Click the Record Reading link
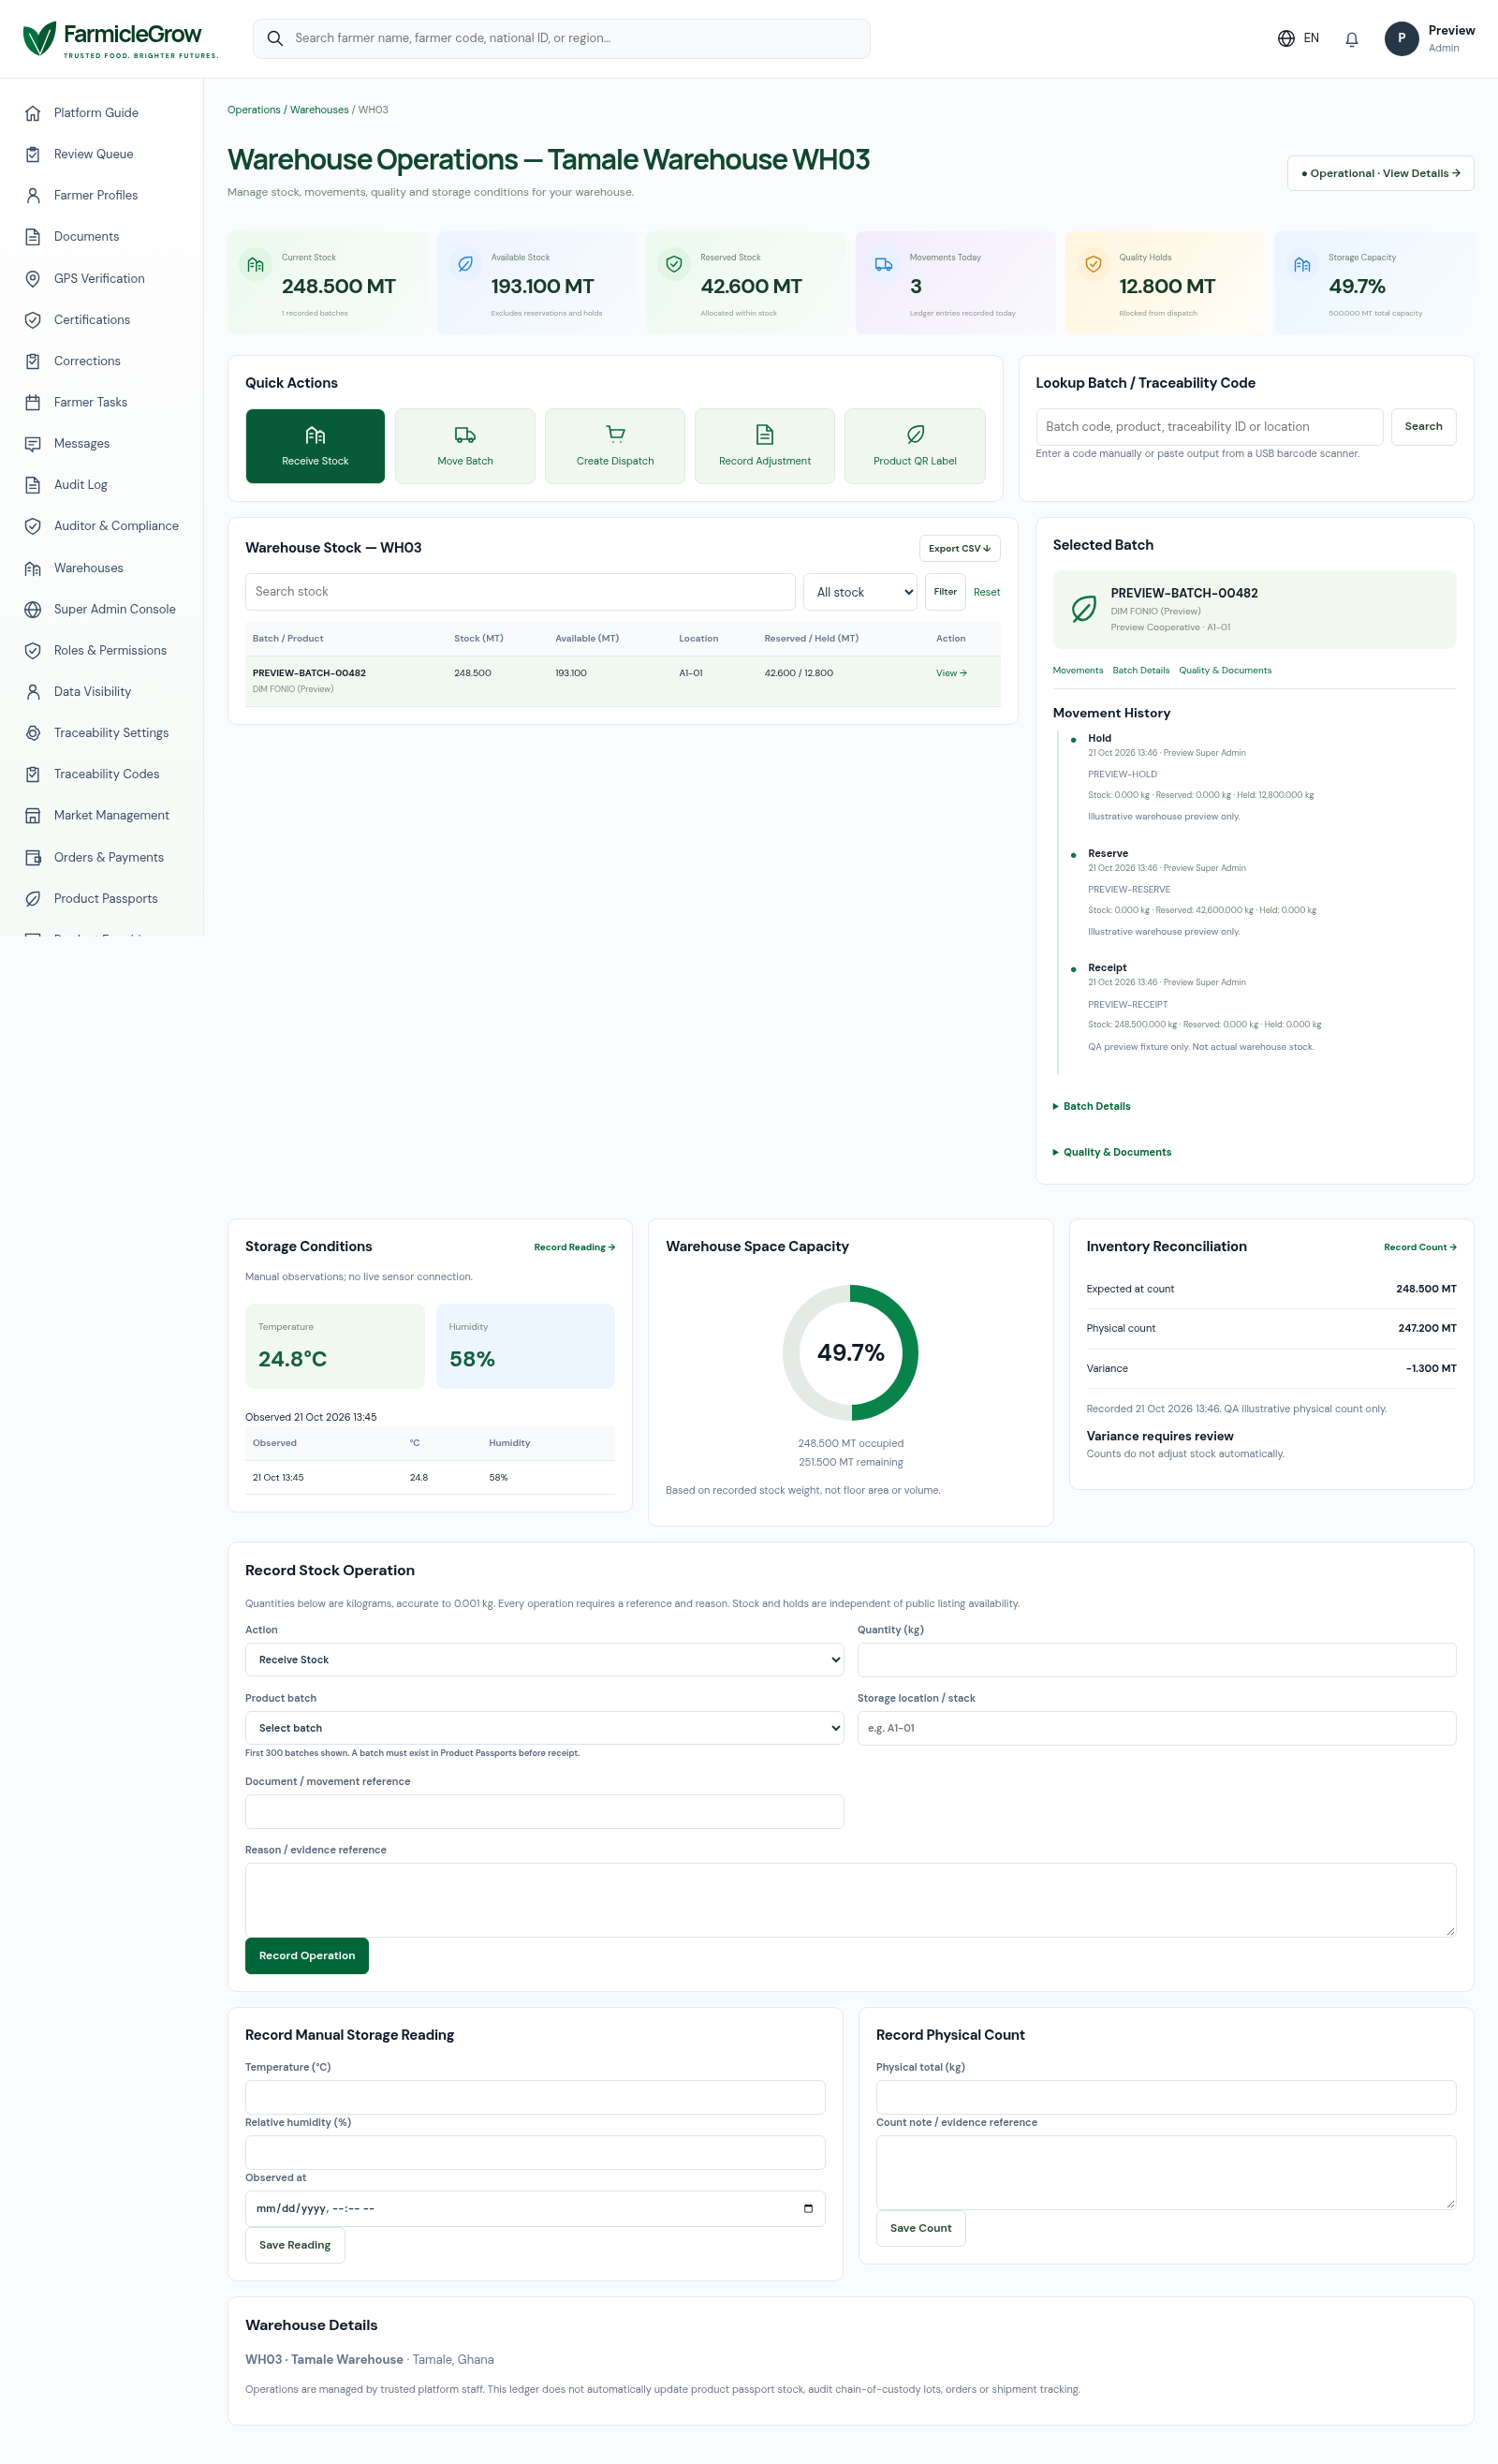This screenshot has width=1498, height=2464. point(574,1247)
